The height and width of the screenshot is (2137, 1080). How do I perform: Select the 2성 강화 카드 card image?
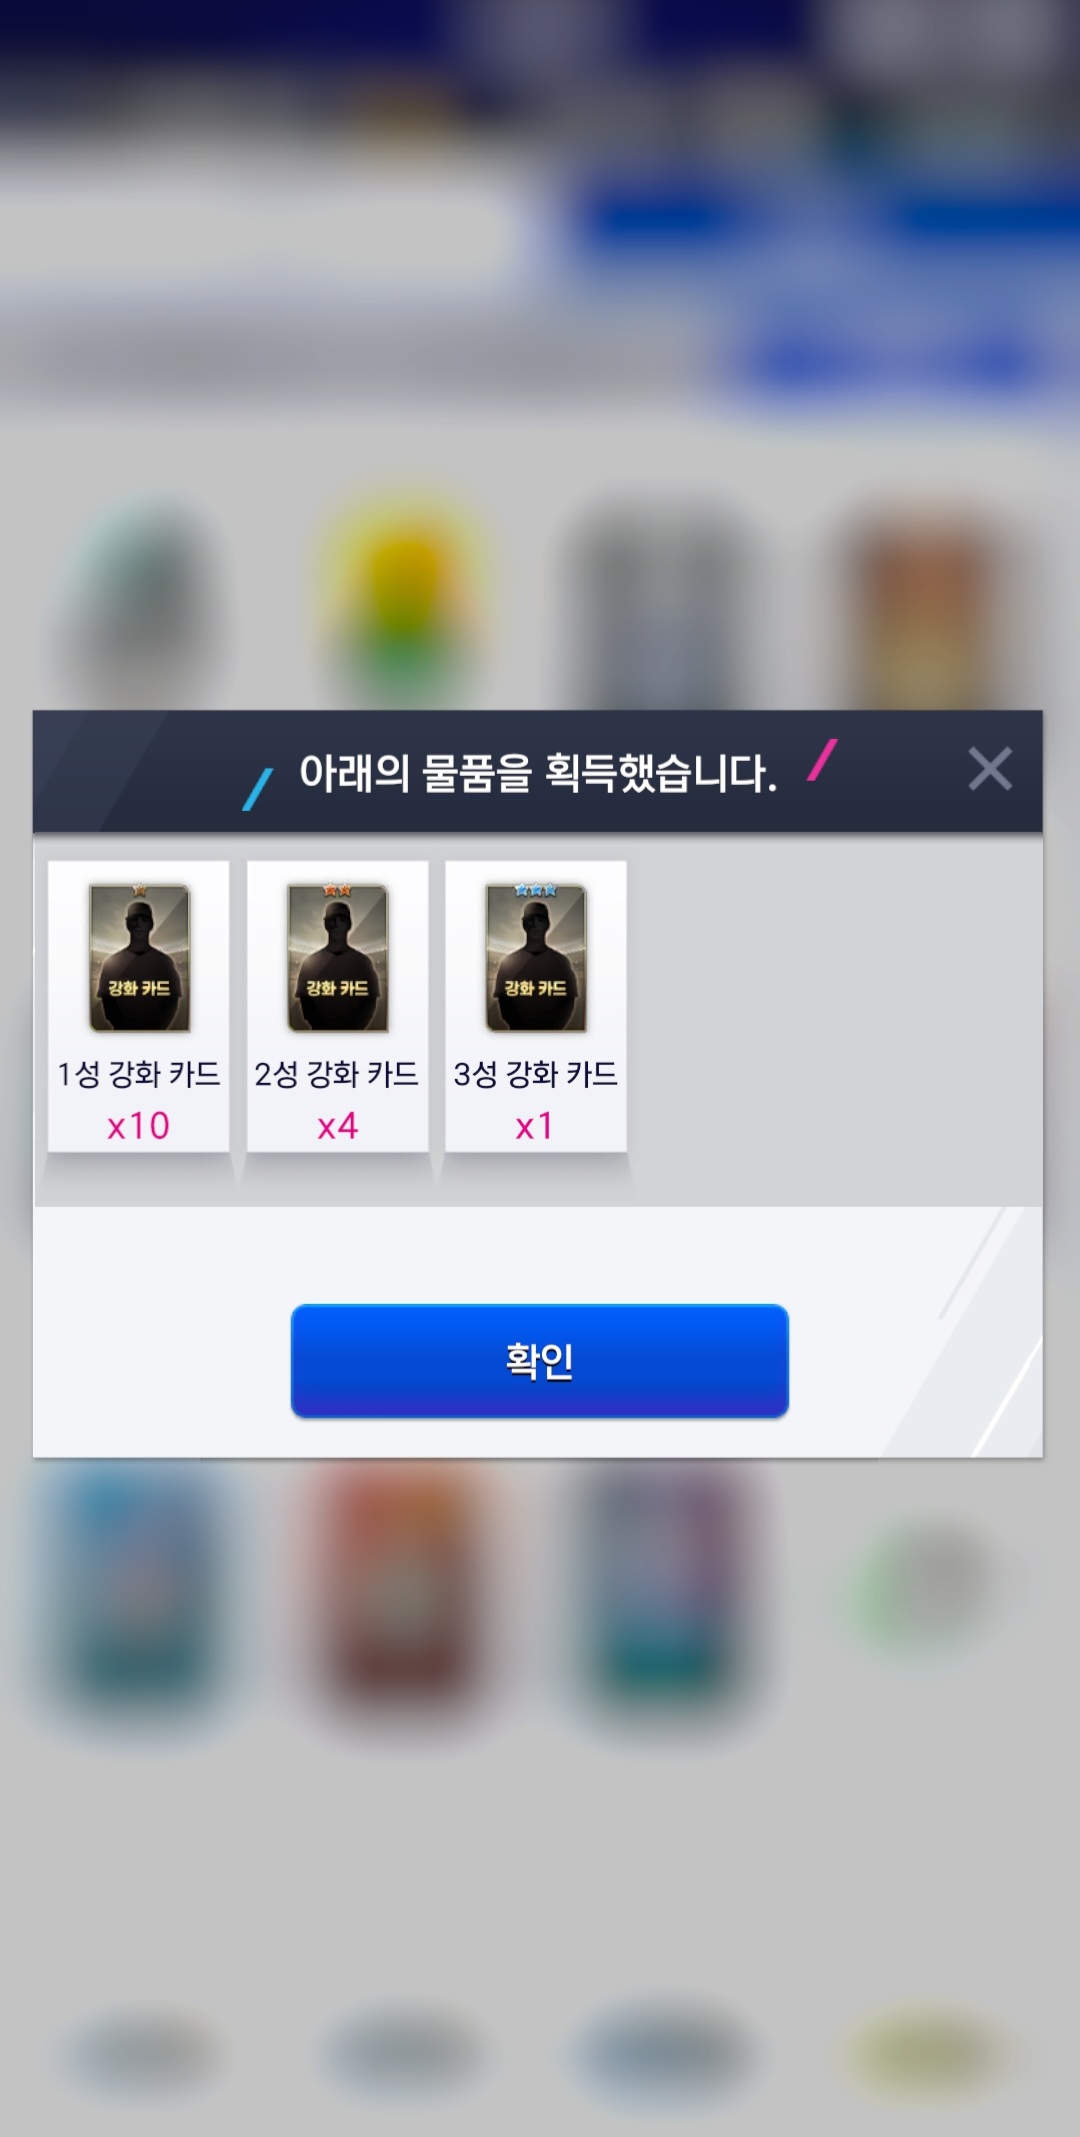tap(337, 958)
